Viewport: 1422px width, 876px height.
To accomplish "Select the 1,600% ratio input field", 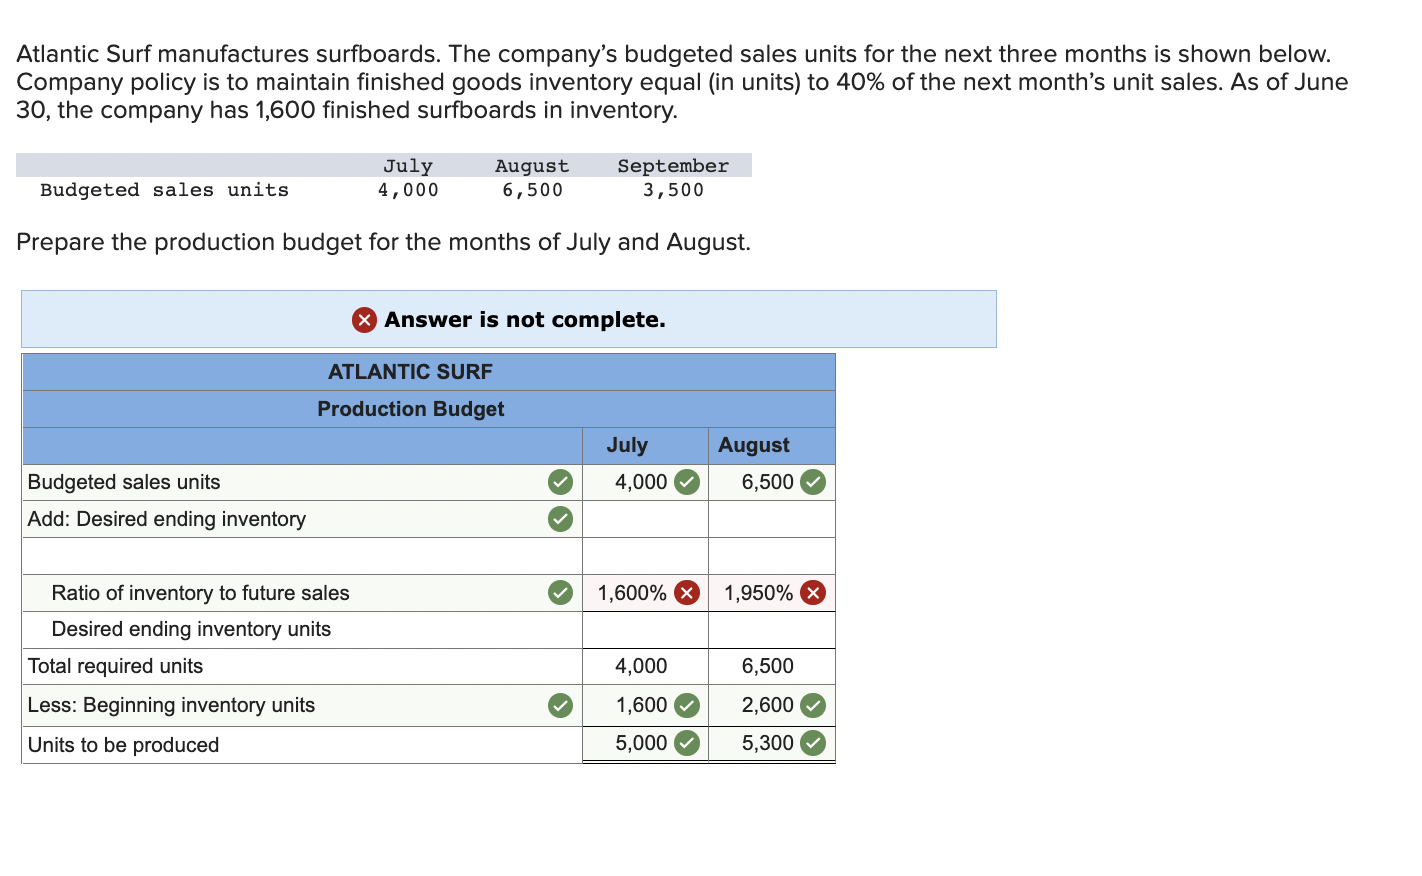I will (x=630, y=592).
